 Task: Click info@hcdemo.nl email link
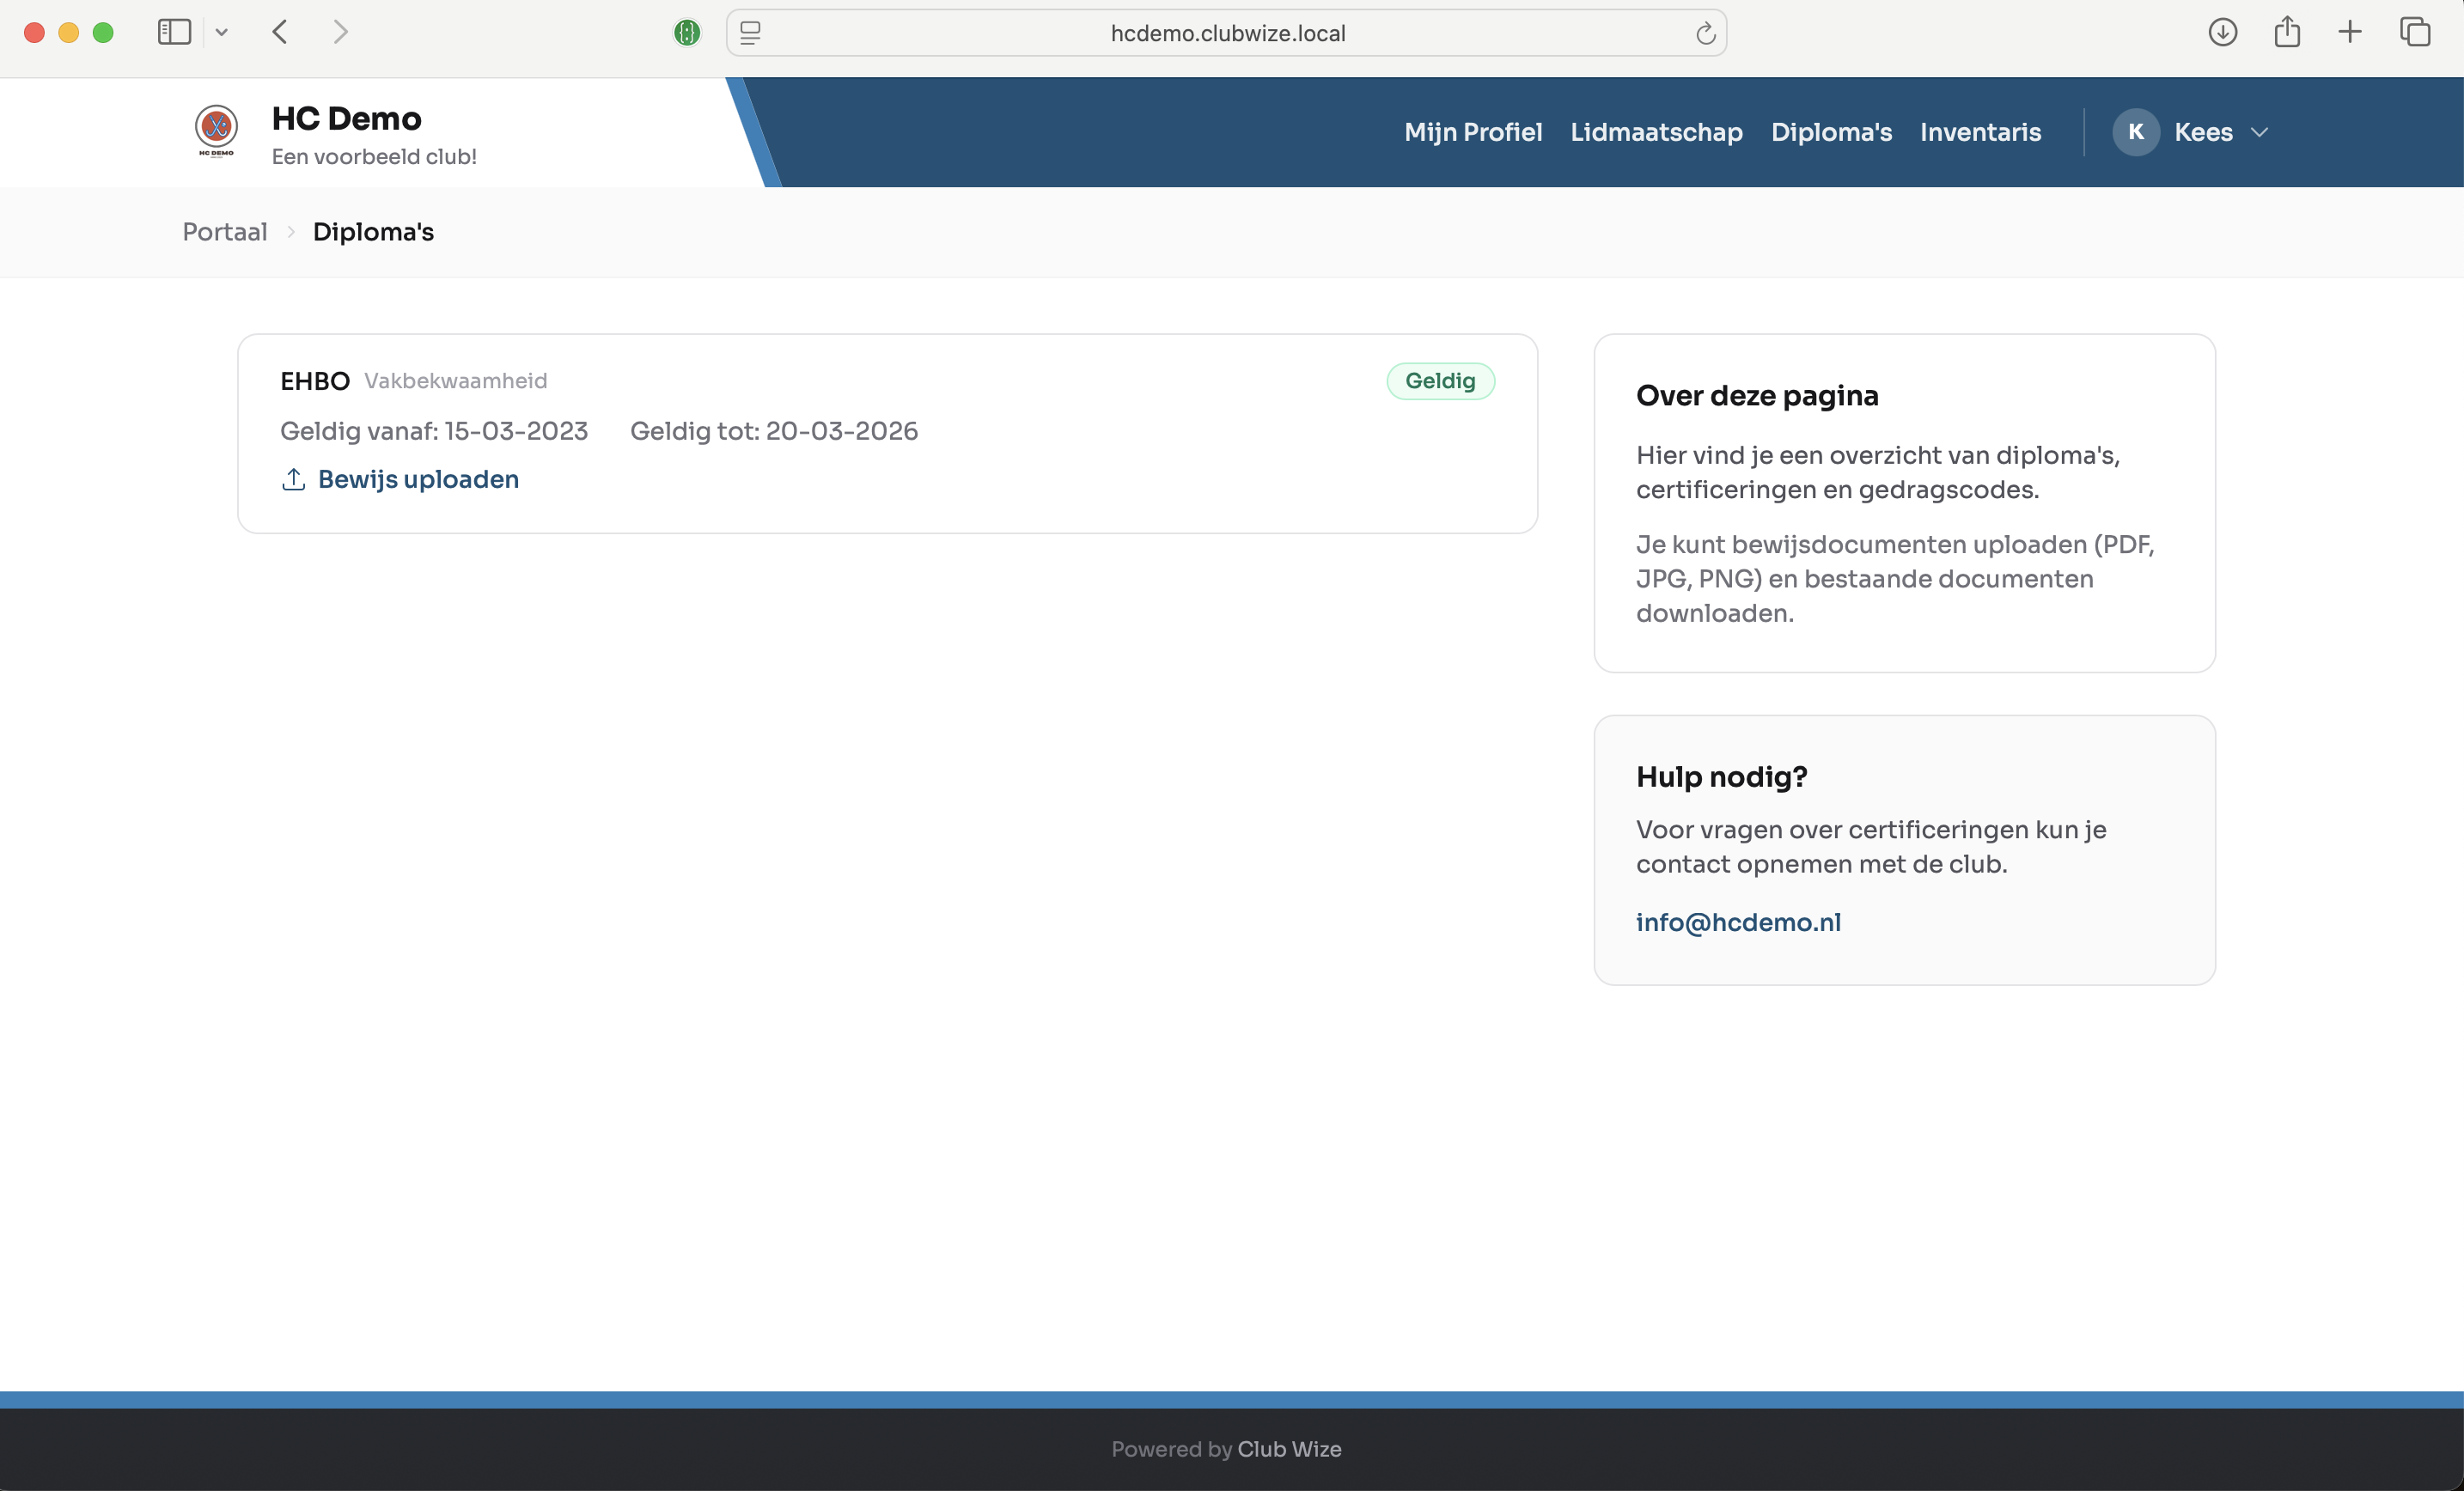[1737, 922]
